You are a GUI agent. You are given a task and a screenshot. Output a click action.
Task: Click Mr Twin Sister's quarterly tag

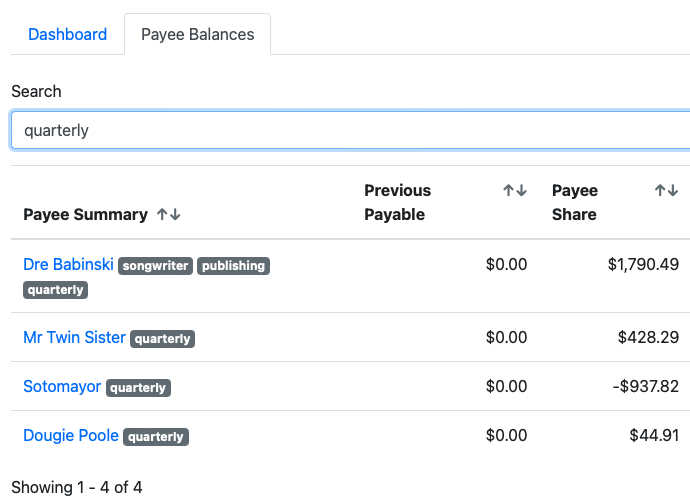162,339
